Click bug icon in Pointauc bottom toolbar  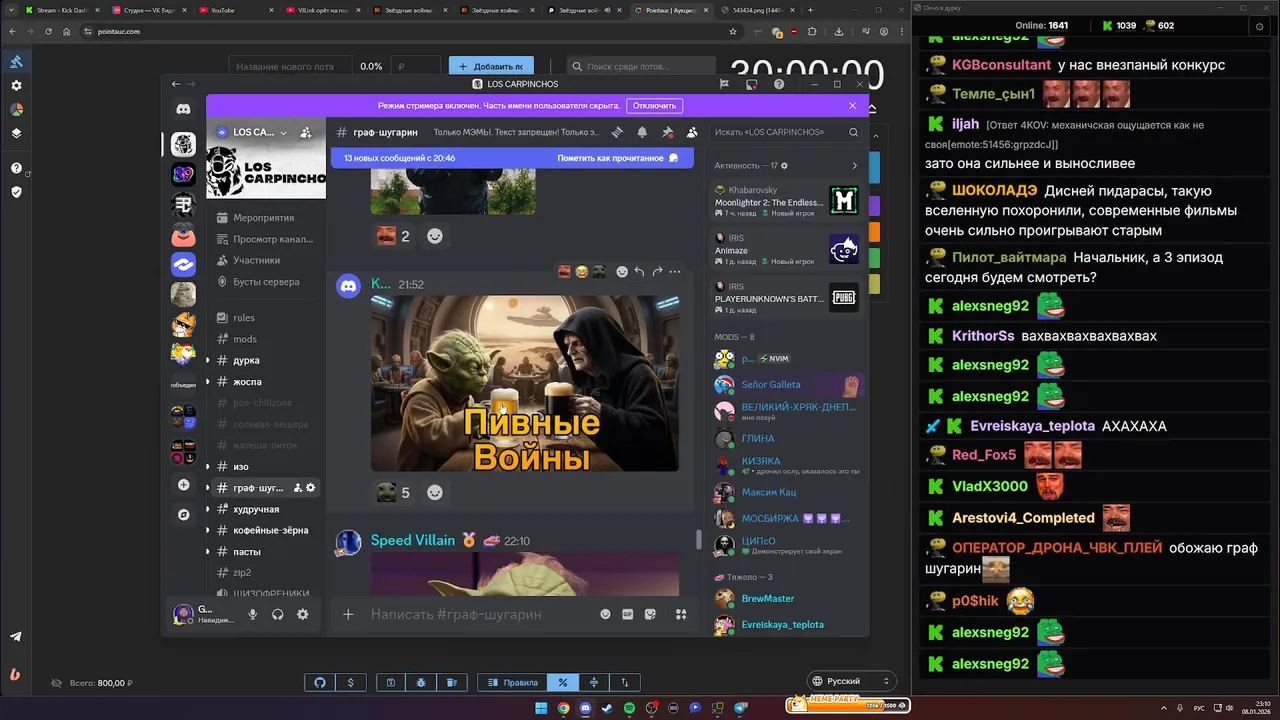pyautogui.click(x=421, y=682)
